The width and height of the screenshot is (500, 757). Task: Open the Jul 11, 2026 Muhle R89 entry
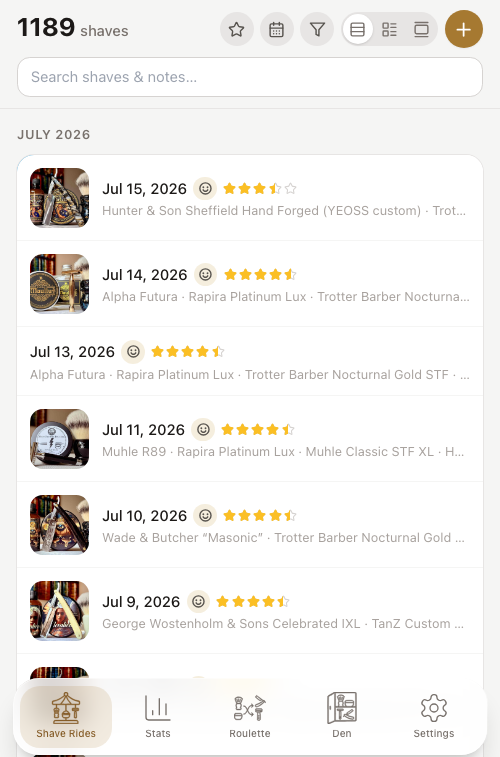click(250, 439)
